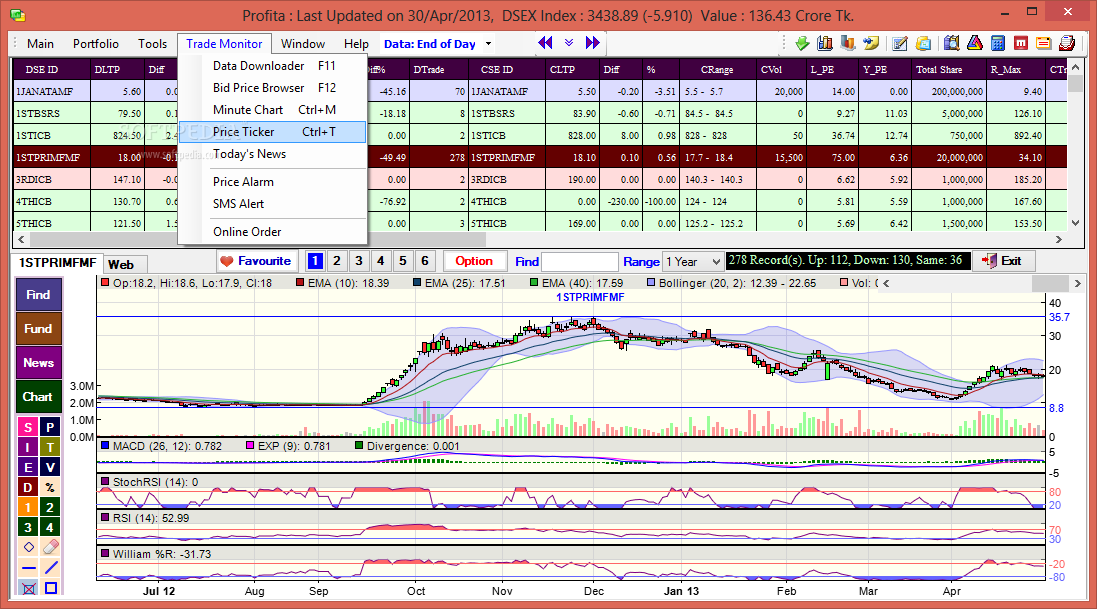Click the brown Fund side button
This screenshot has height=609, width=1097.
[38, 328]
